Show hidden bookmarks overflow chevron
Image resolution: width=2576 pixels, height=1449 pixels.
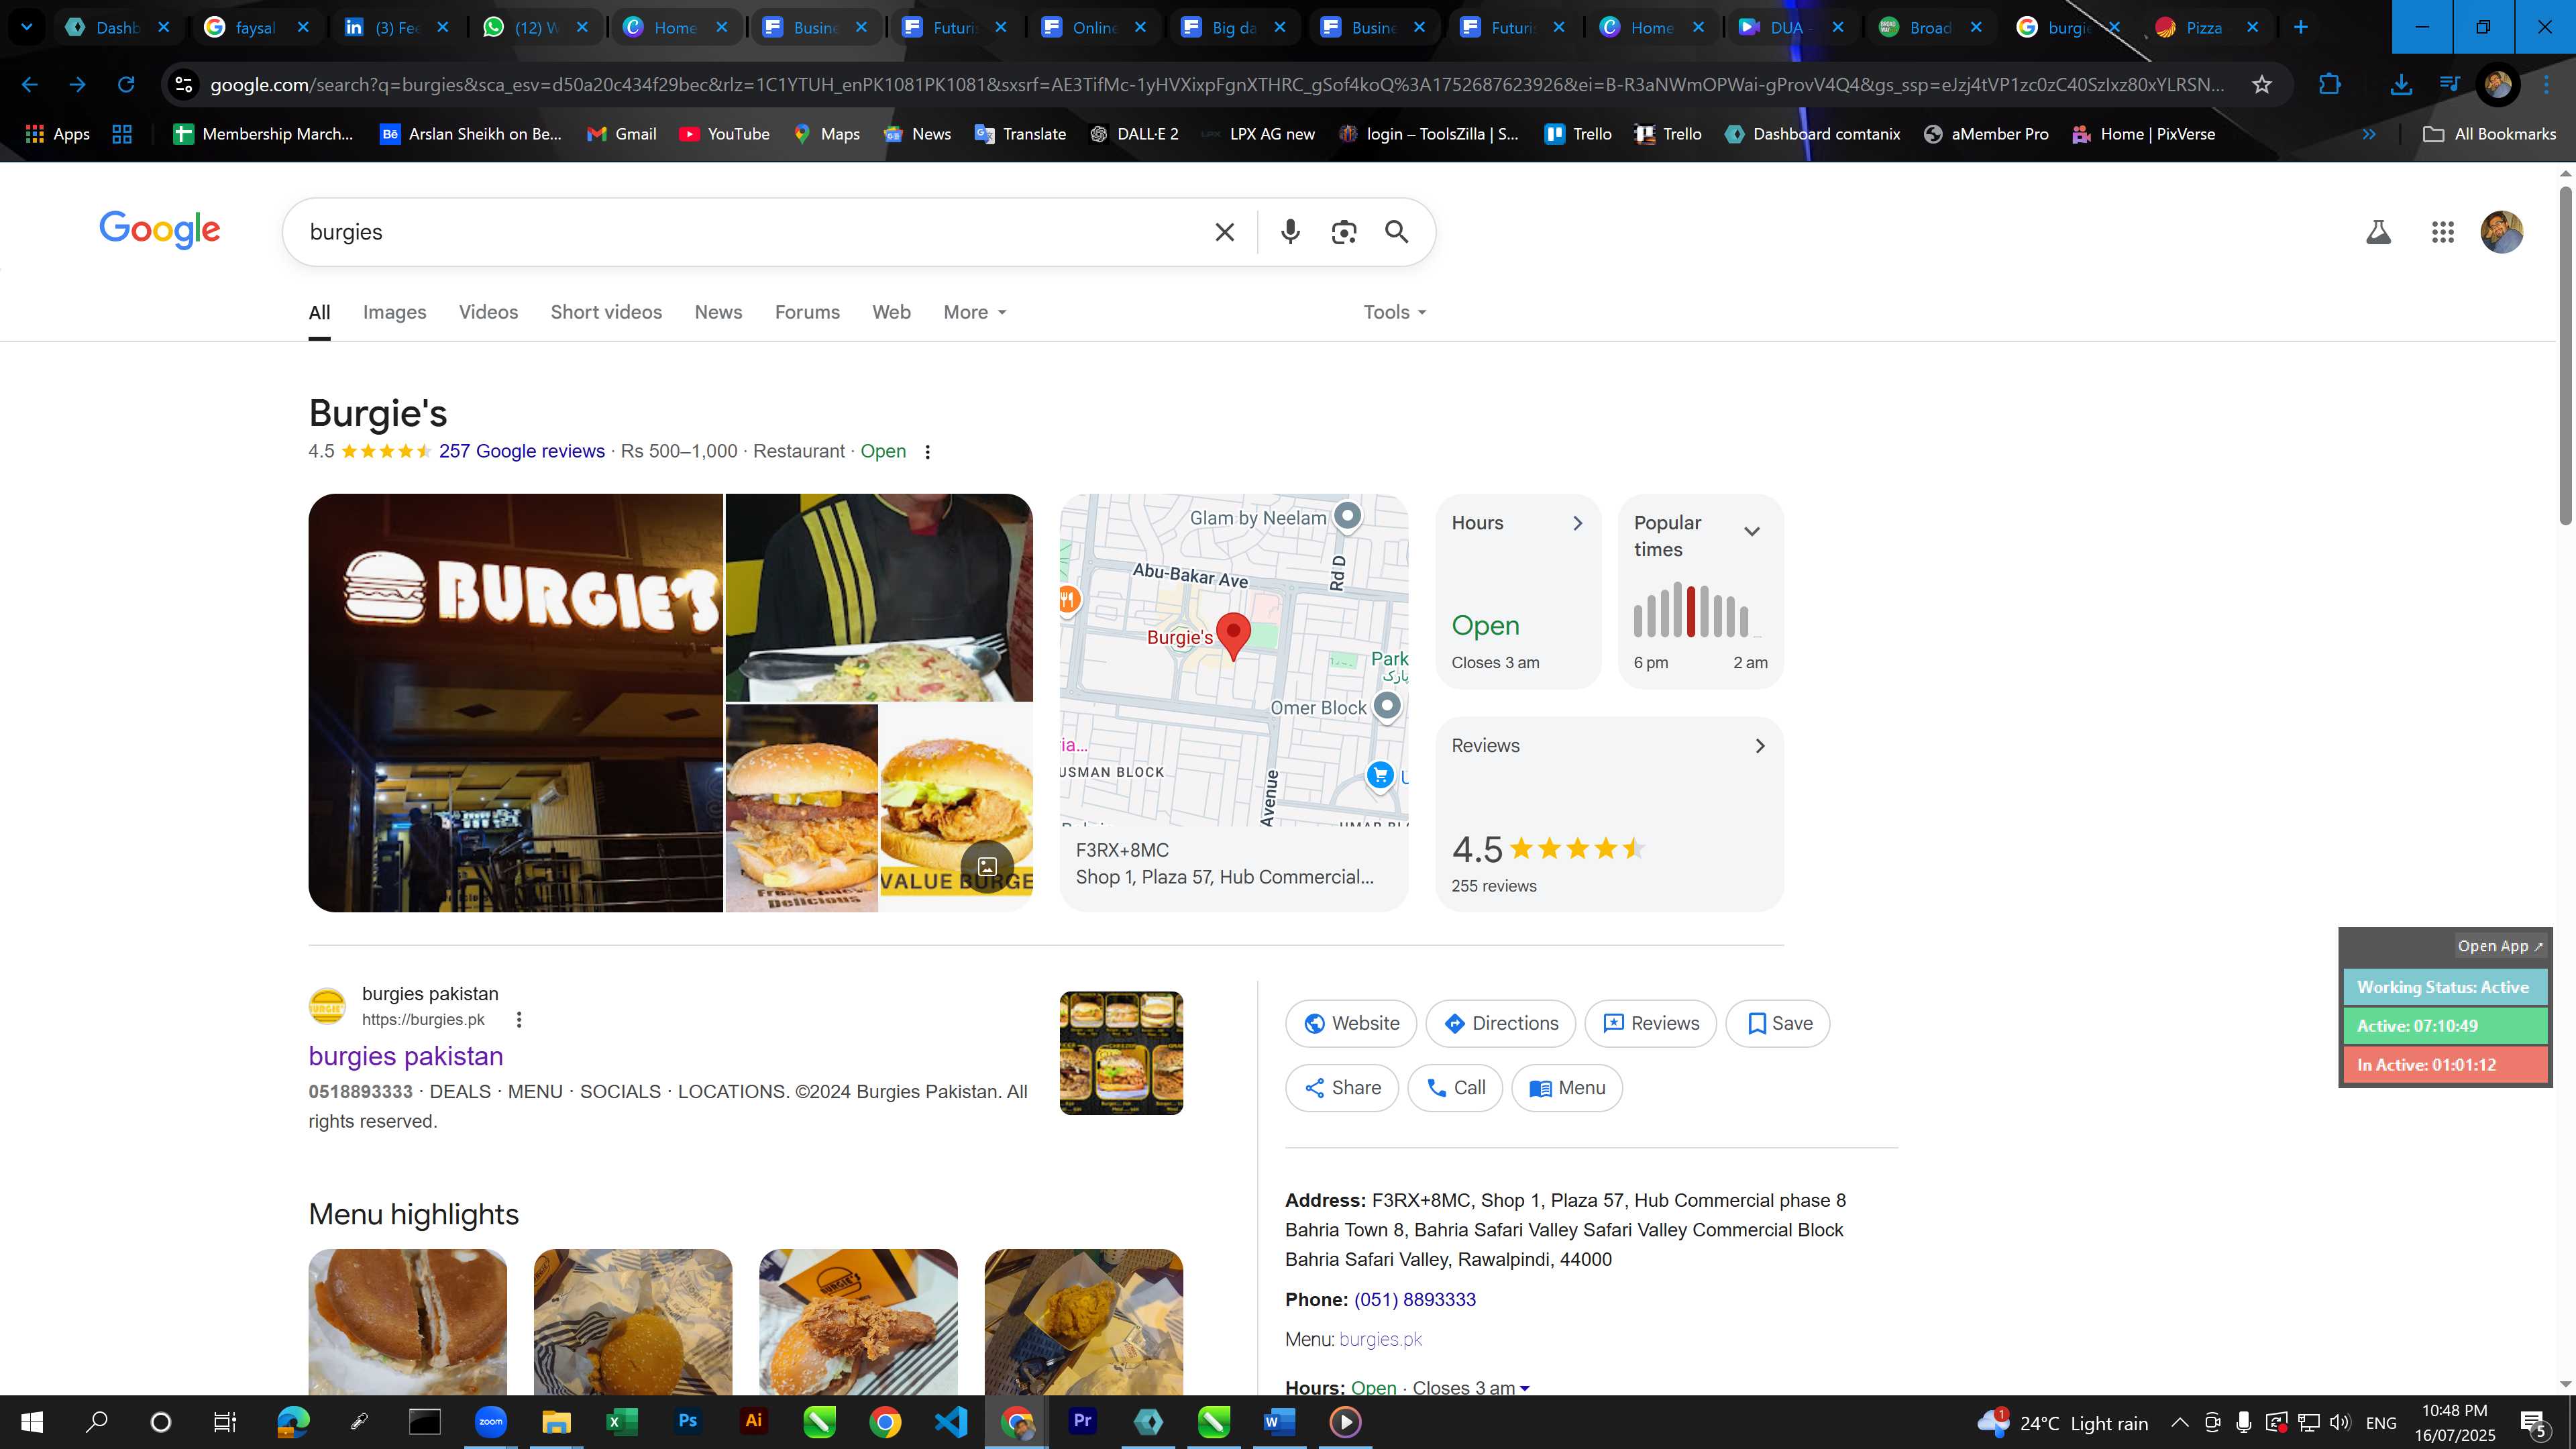pyautogui.click(x=2369, y=134)
